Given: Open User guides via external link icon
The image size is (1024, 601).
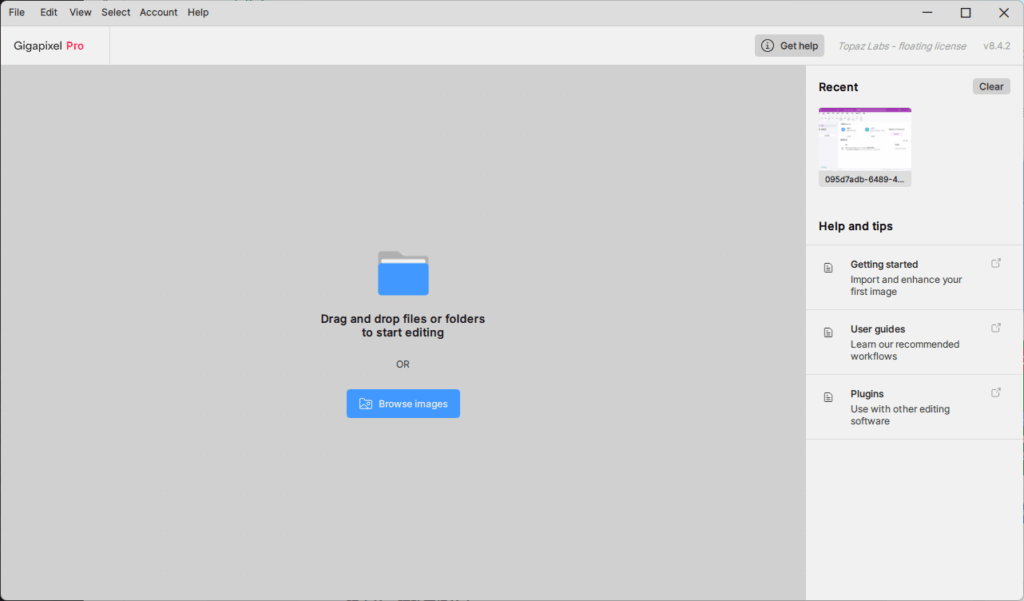Looking at the screenshot, I should (996, 328).
